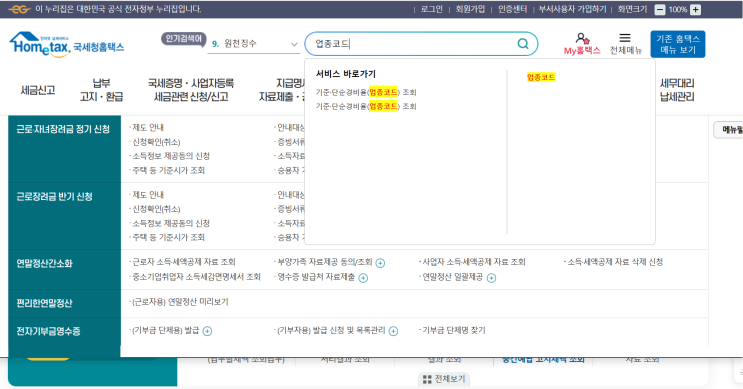Increase screen size with plus icon
743x389 pixels.
coord(695,9)
